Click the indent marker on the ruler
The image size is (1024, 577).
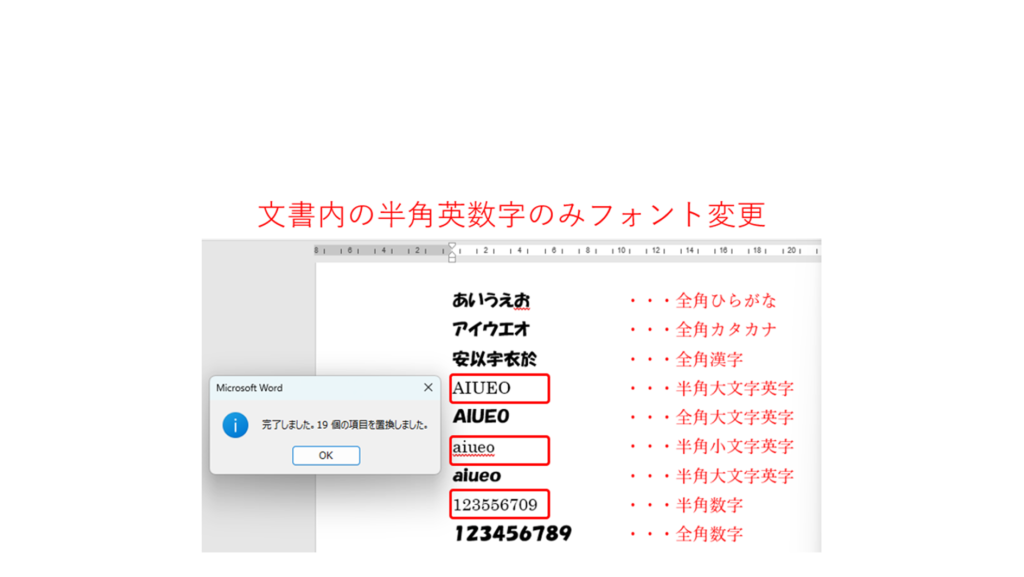452,252
